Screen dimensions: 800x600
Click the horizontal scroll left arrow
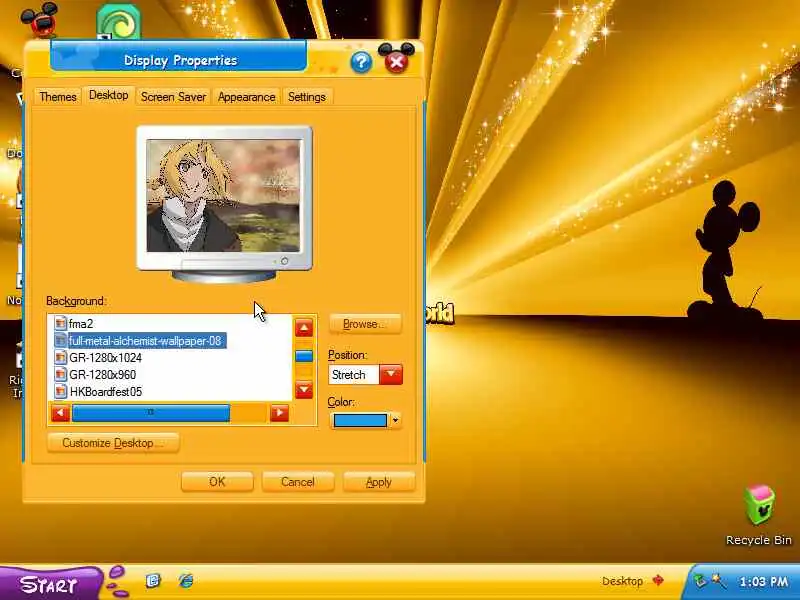point(60,413)
